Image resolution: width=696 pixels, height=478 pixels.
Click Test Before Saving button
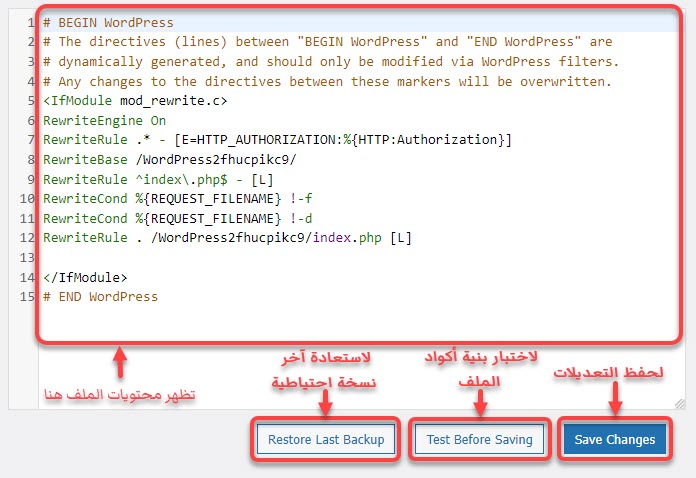coord(479,439)
